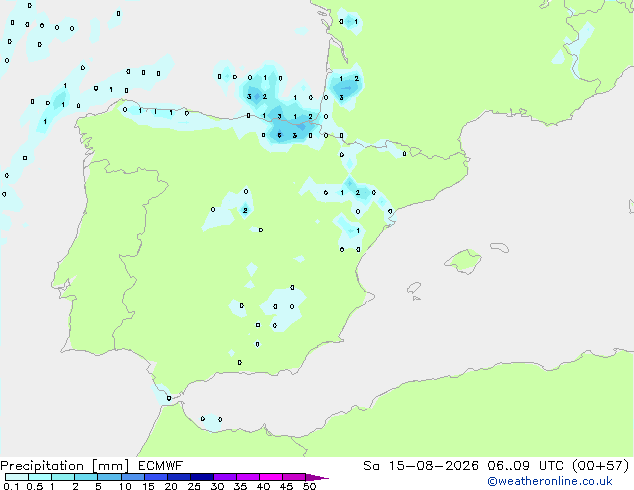
Task: Click the '50' legend scale label
Action: [309, 486]
